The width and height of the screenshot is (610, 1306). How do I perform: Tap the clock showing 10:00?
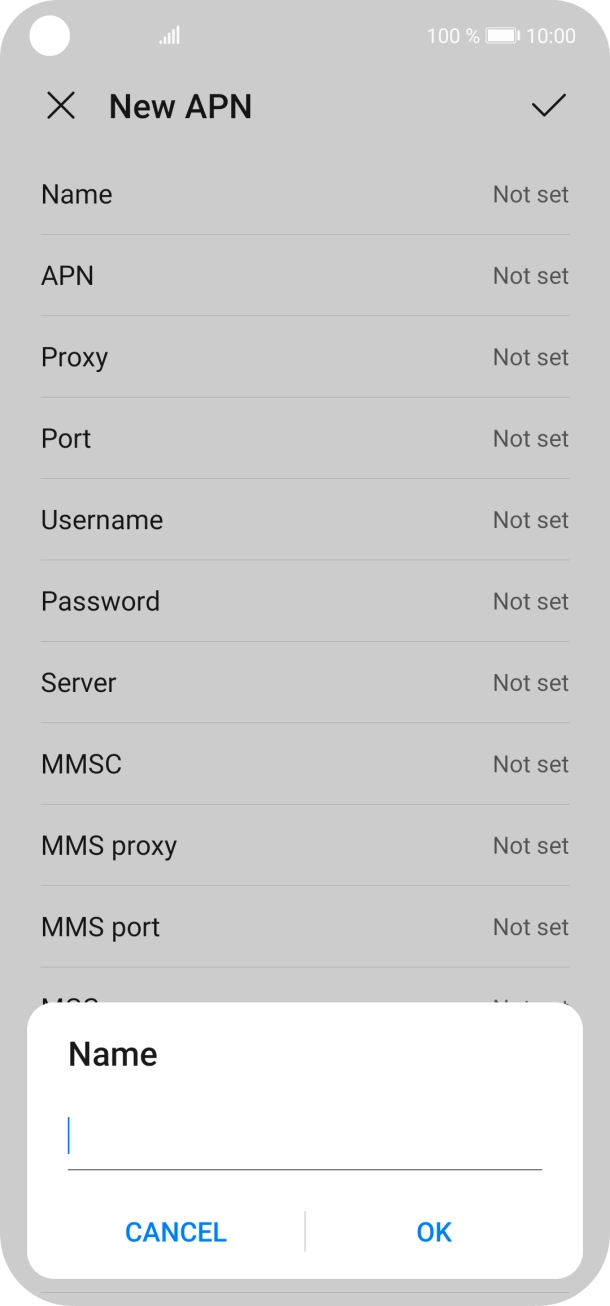click(x=553, y=35)
